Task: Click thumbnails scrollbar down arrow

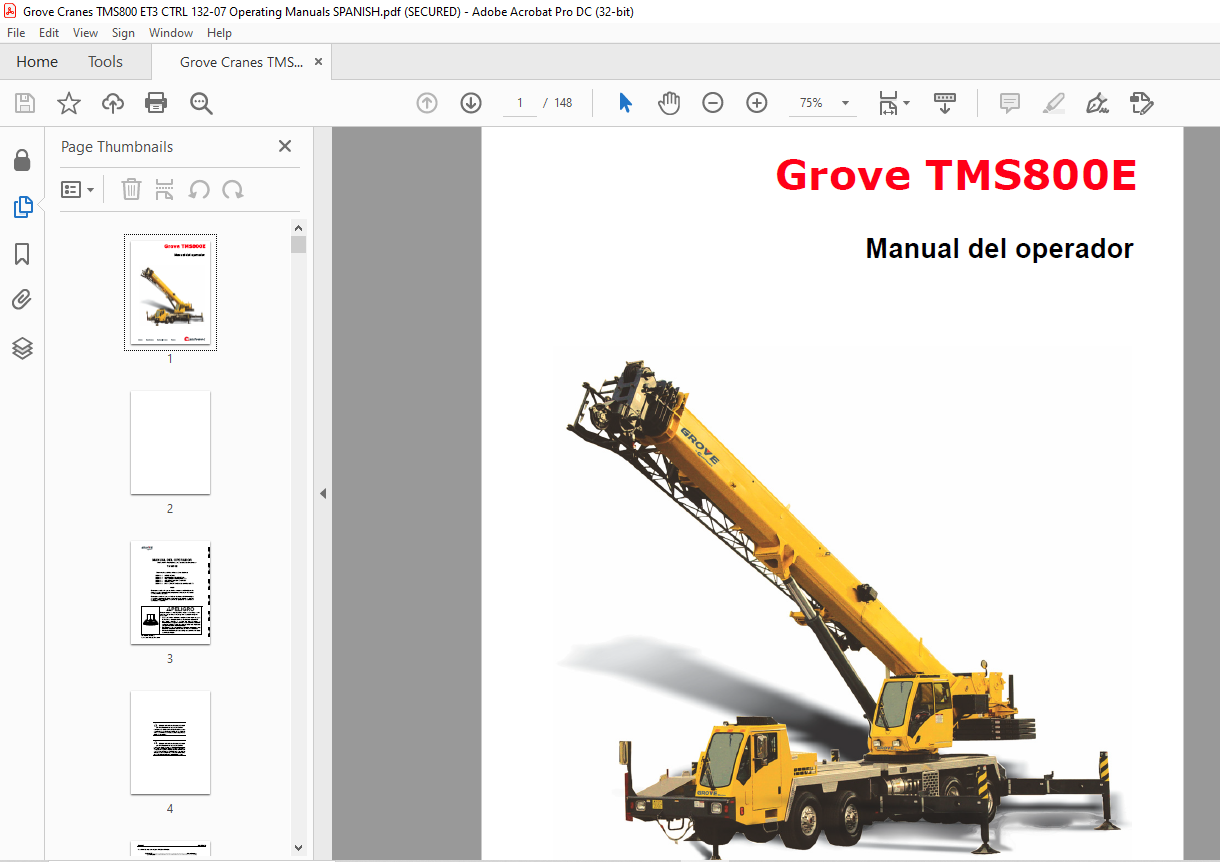Action: 298,848
